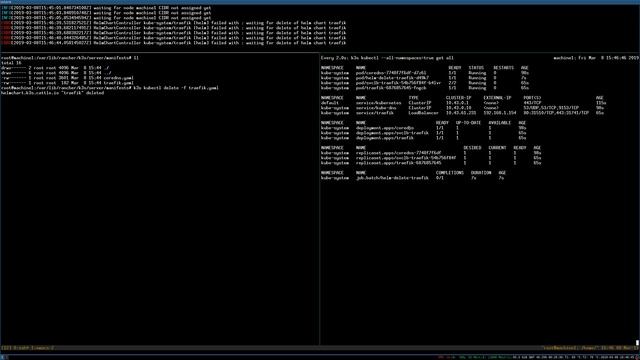This screenshot has width=640, height=360.
Task: Click the 'k3s kubectl delete -f traefik.yaml' command
Action: coord(176,88)
